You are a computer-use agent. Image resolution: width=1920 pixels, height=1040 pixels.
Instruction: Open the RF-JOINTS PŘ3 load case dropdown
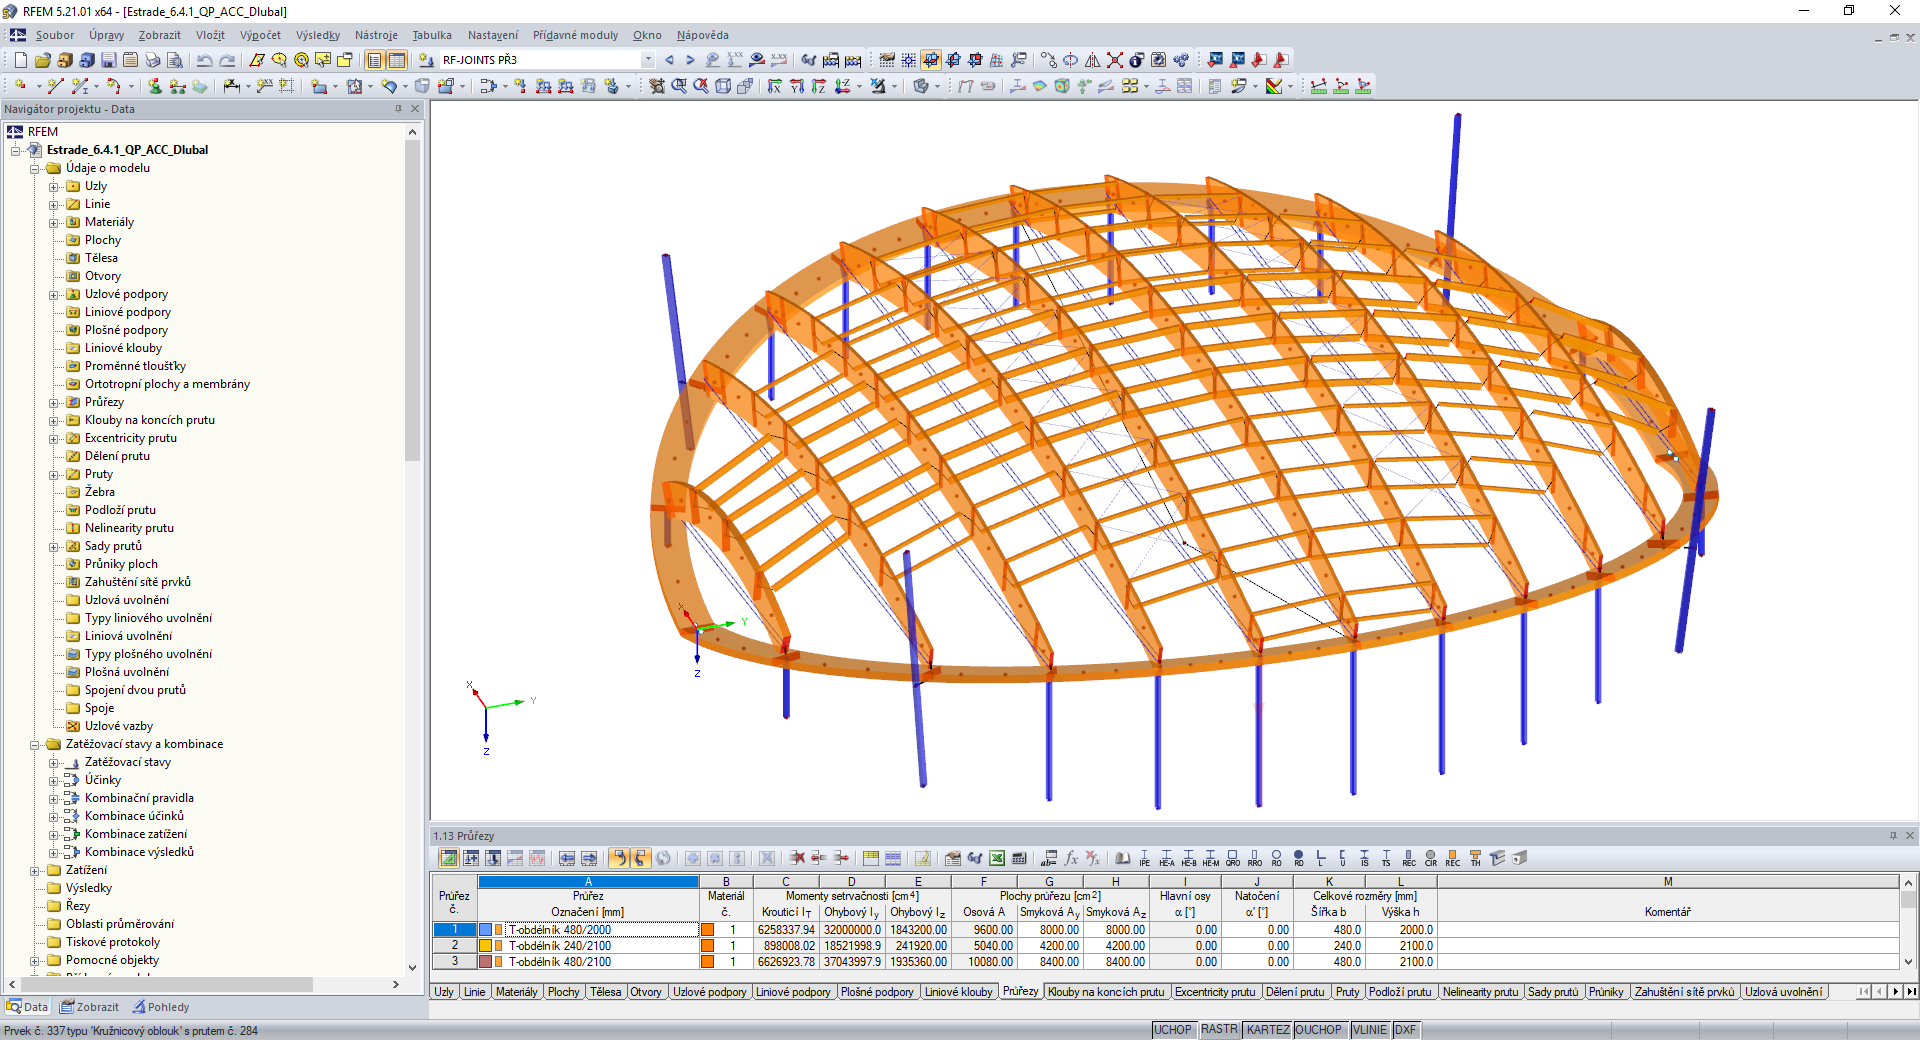tap(648, 60)
